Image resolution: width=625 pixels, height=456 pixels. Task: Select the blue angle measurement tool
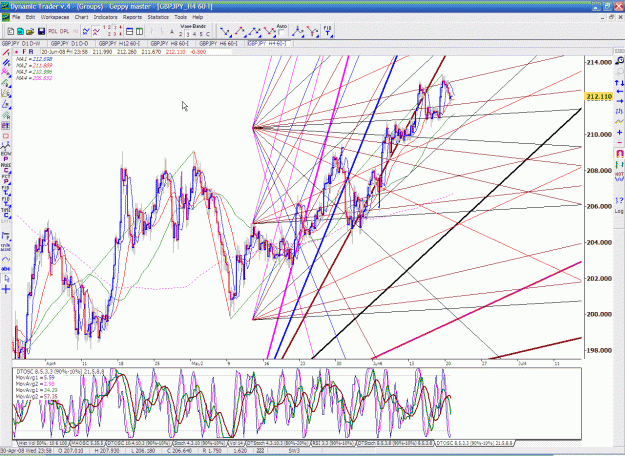pos(6,104)
